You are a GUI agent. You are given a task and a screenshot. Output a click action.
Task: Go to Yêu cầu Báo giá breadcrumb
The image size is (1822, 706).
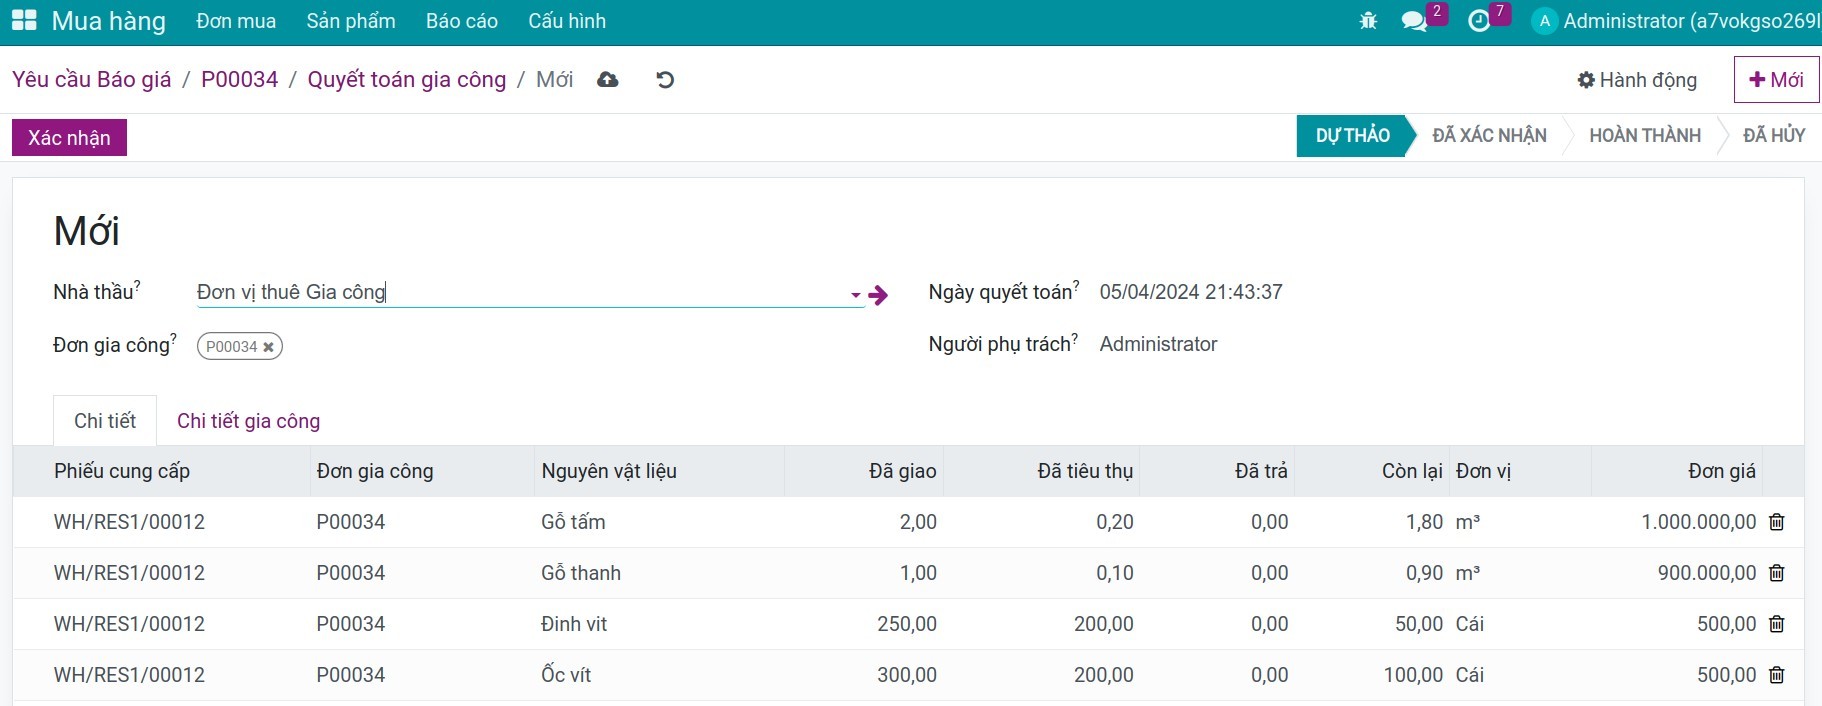tap(92, 80)
